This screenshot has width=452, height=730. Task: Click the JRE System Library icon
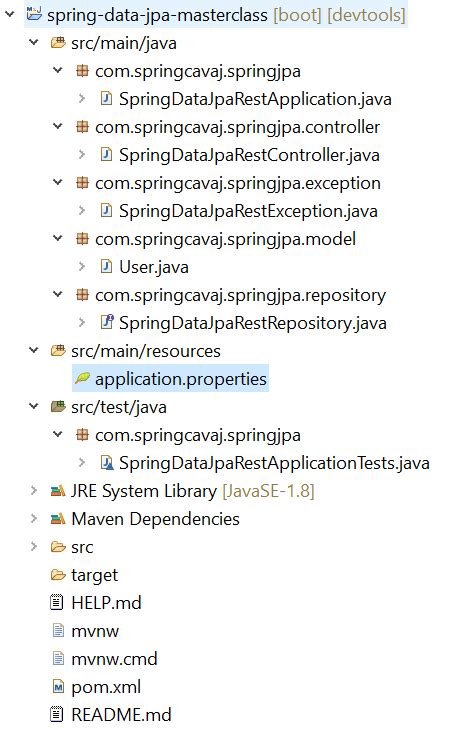58,491
